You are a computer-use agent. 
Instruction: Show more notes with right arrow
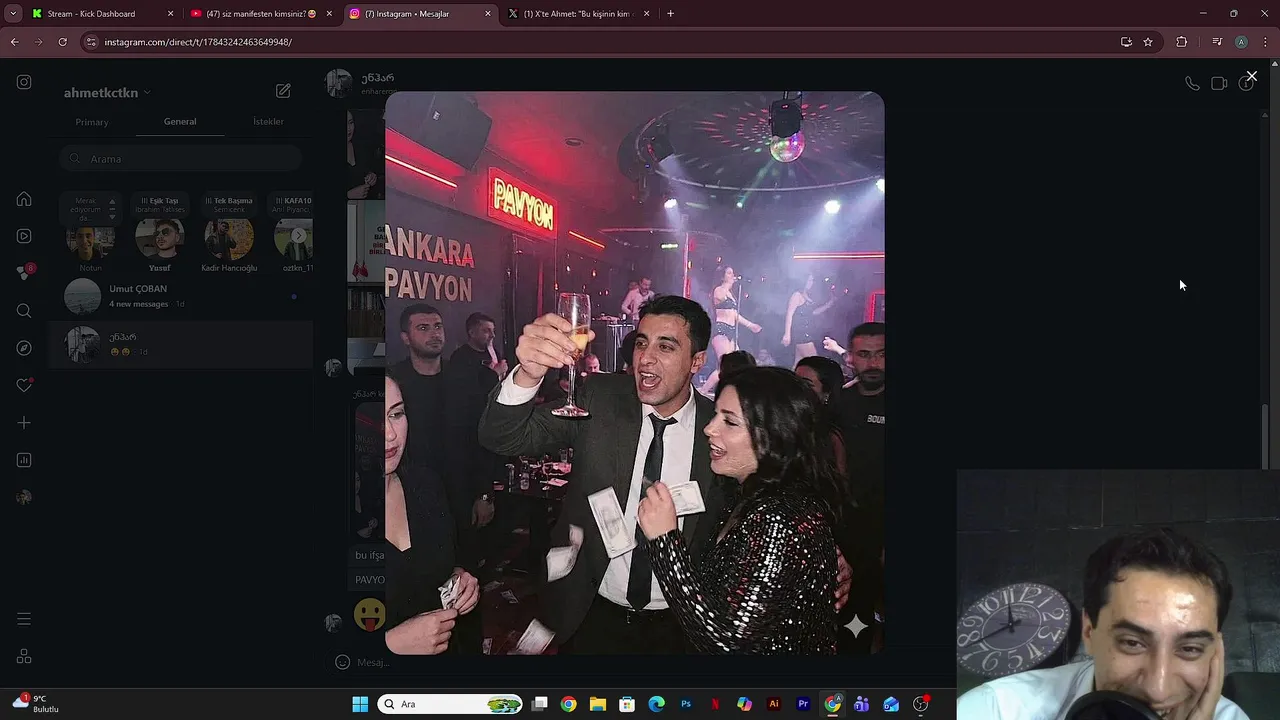click(x=298, y=236)
